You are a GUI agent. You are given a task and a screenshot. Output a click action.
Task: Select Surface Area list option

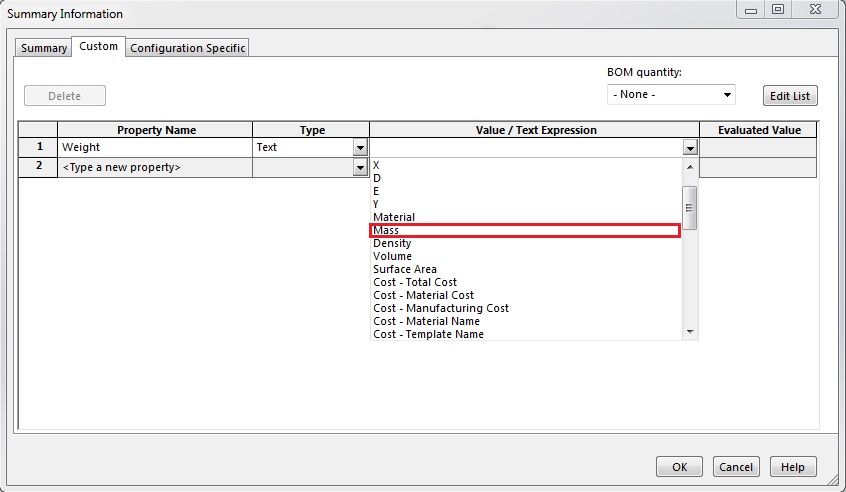coord(404,270)
